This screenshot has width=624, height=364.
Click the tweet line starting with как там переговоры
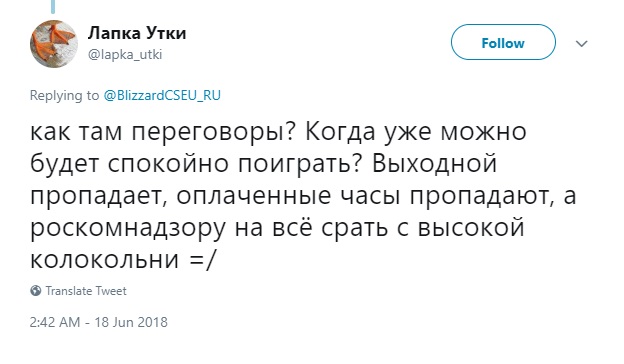278,132
